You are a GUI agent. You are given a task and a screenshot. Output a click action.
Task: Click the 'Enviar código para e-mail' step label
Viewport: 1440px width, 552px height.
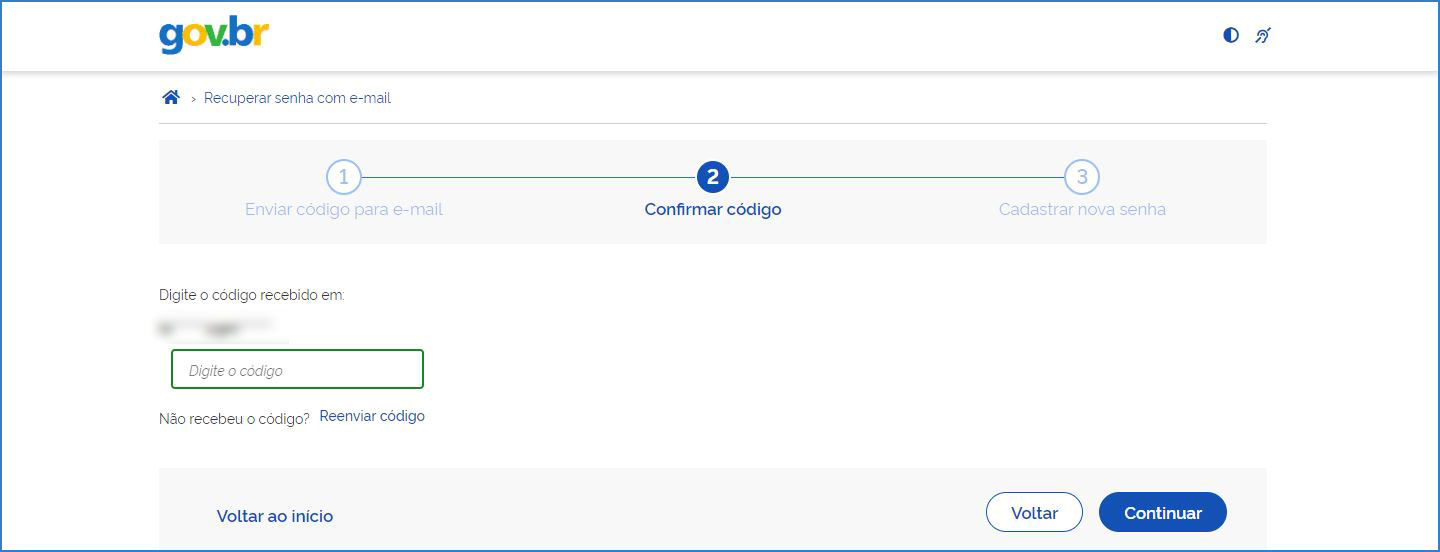click(344, 210)
